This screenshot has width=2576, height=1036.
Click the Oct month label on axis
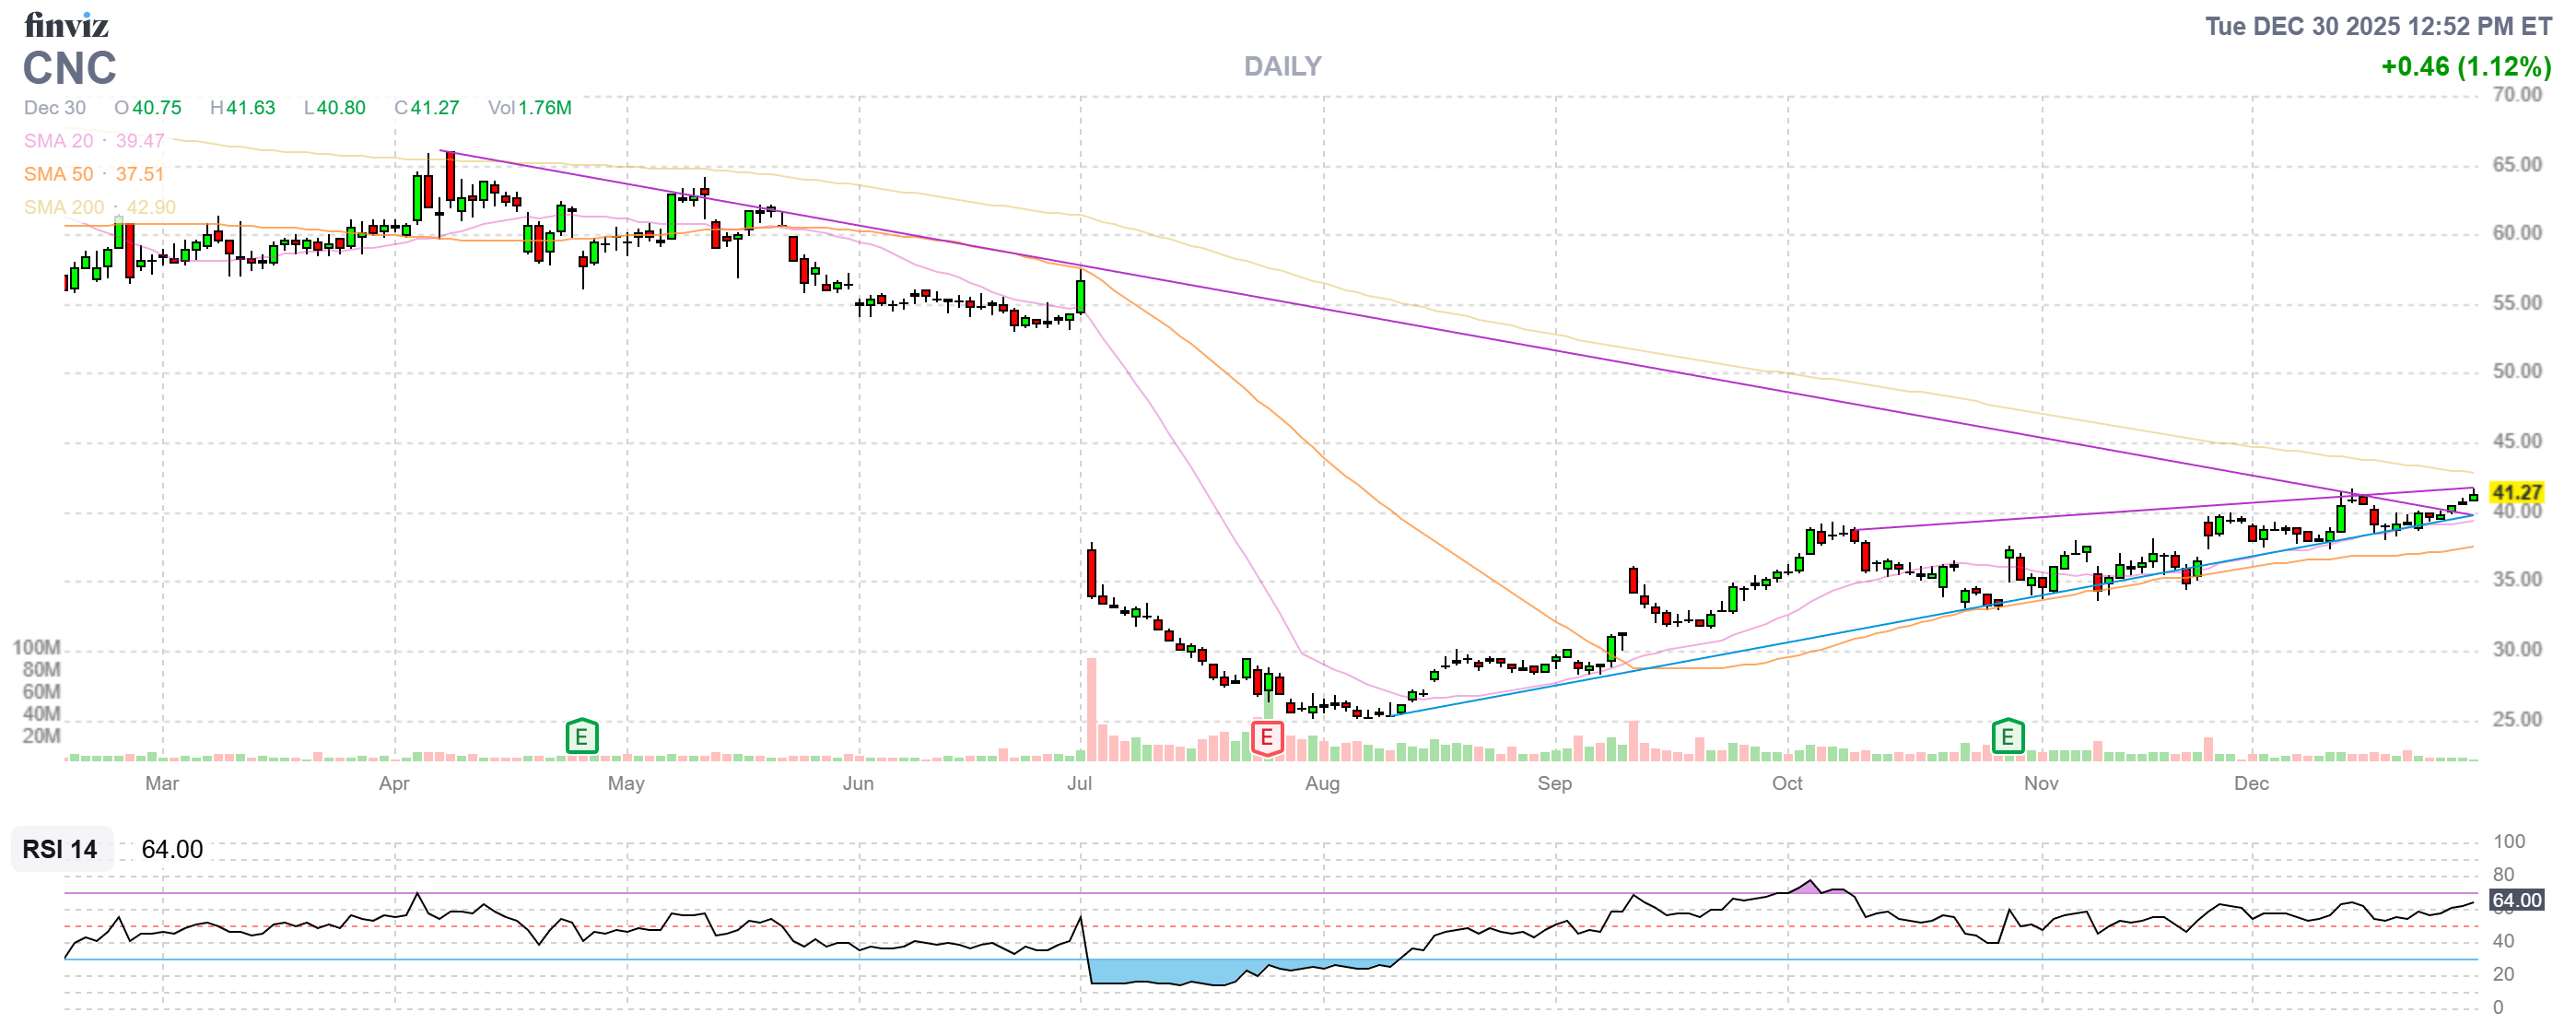click(1786, 783)
